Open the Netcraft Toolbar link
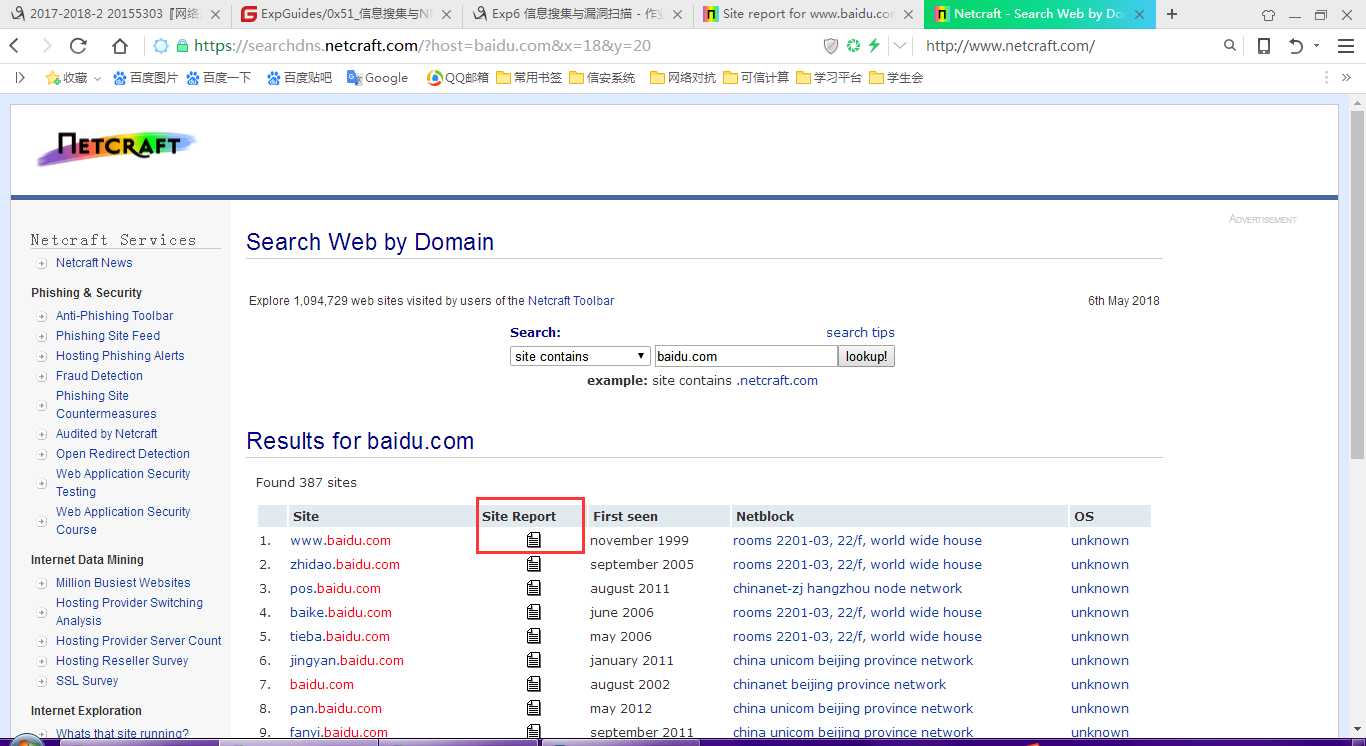1366x746 pixels. pyautogui.click(x=571, y=300)
